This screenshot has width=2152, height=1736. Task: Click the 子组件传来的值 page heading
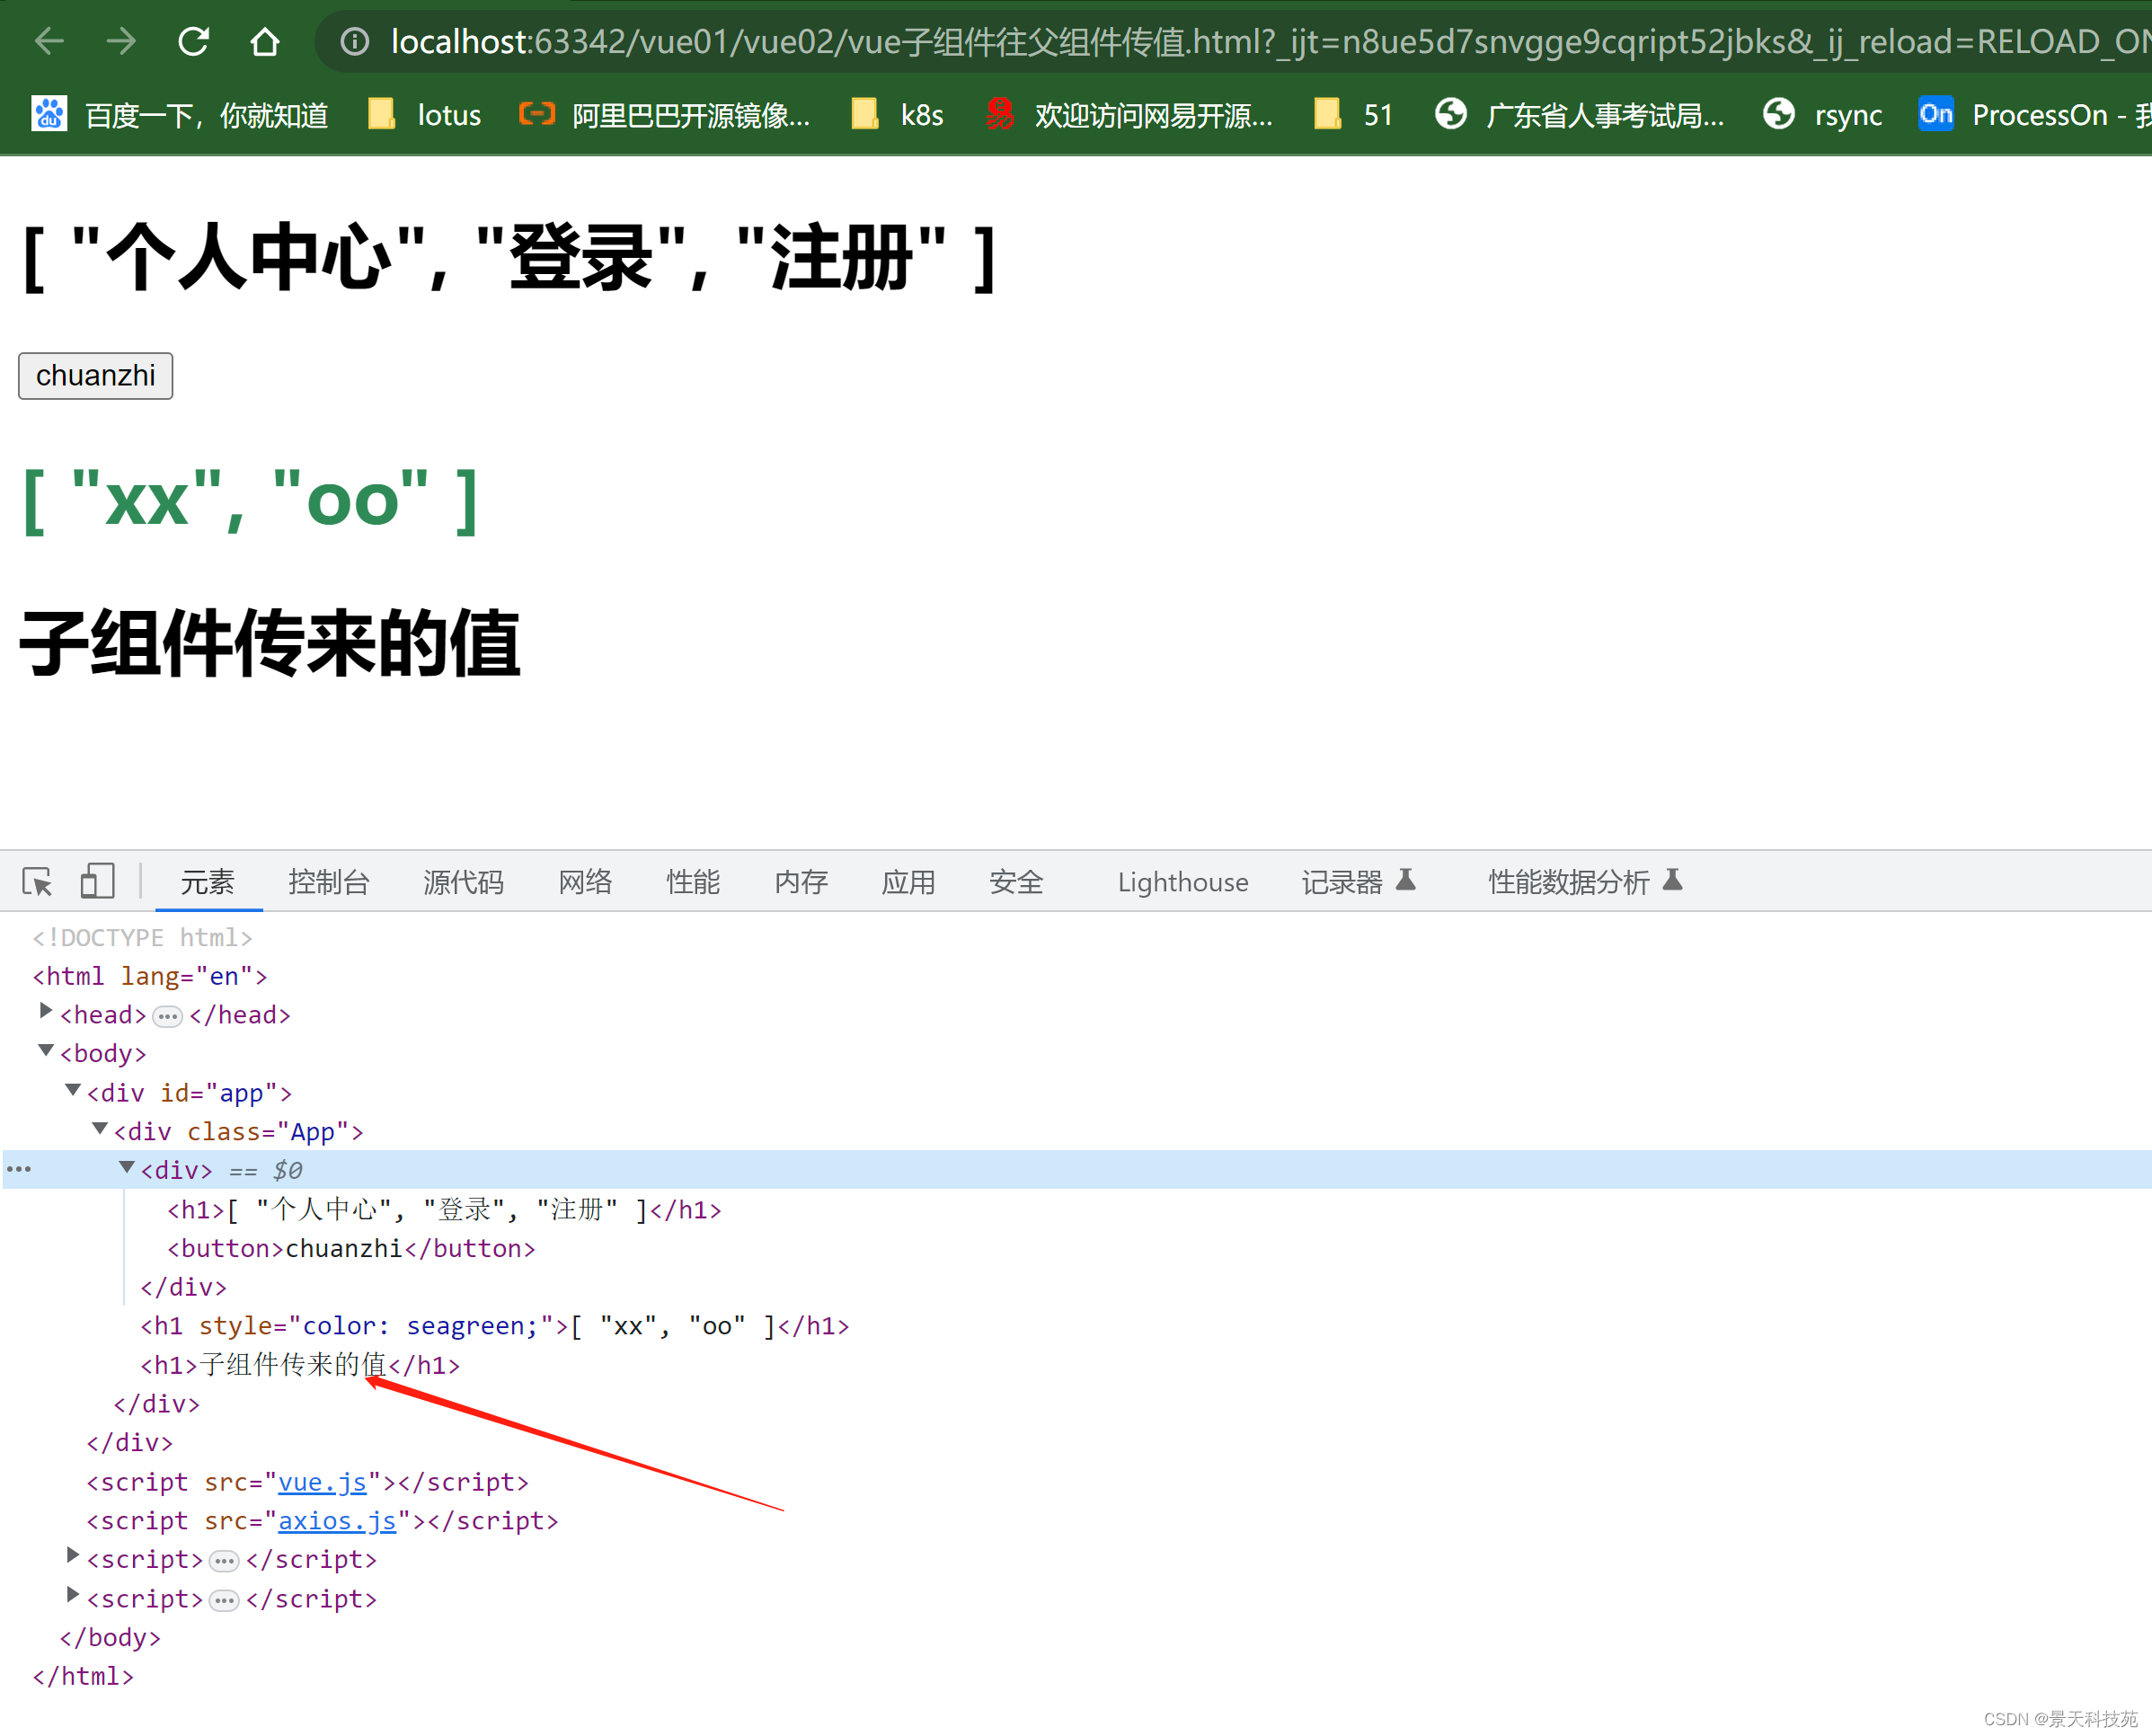point(270,644)
